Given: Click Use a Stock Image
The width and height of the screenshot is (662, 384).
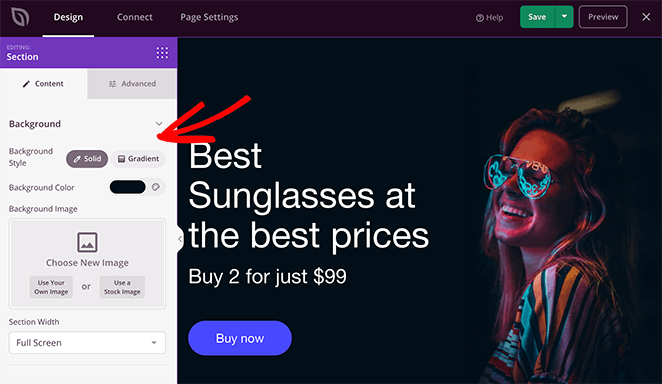Looking at the screenshot, I should pos(122,287).
